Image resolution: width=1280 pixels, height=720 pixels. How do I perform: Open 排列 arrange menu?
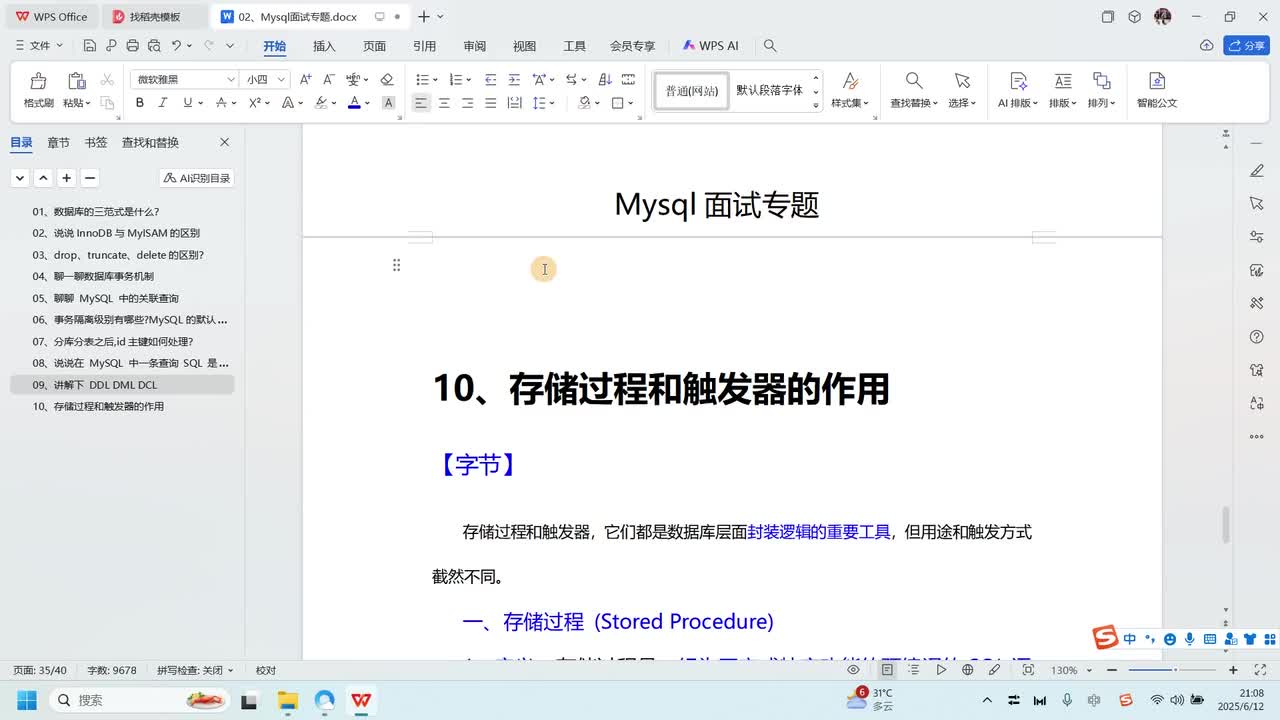1101,90
